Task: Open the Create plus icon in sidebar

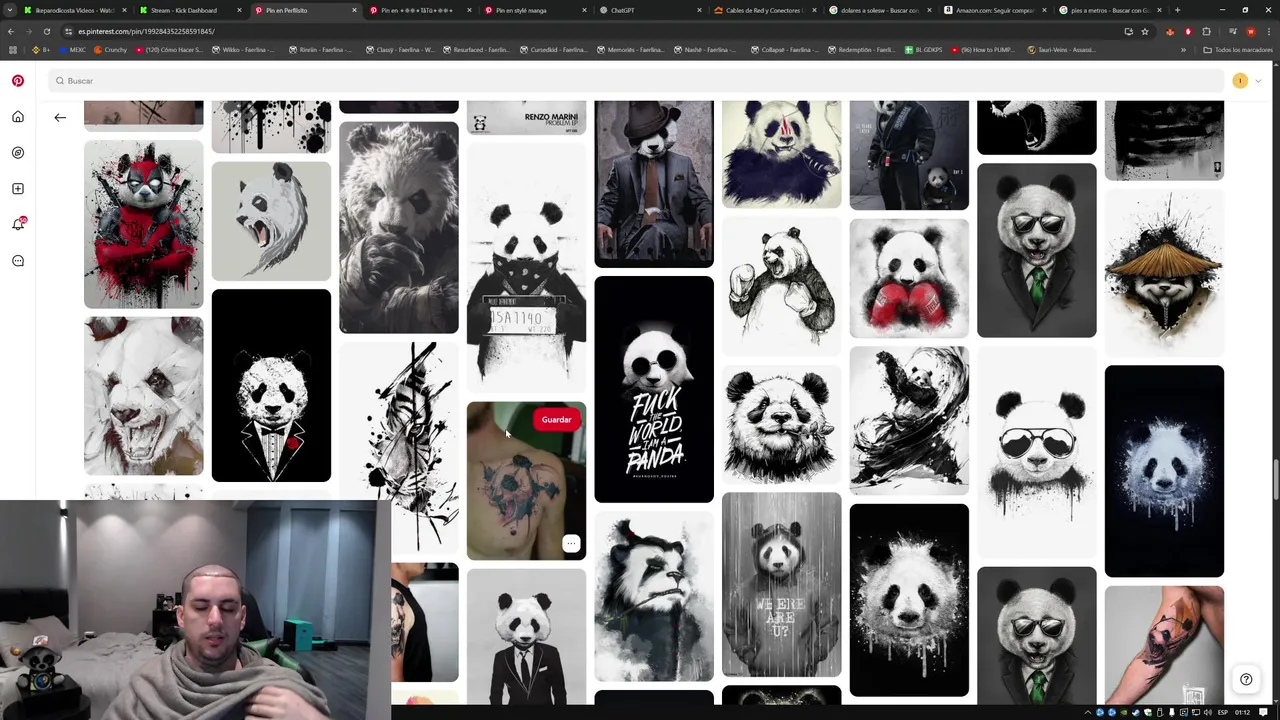Action: click(18, 189)
